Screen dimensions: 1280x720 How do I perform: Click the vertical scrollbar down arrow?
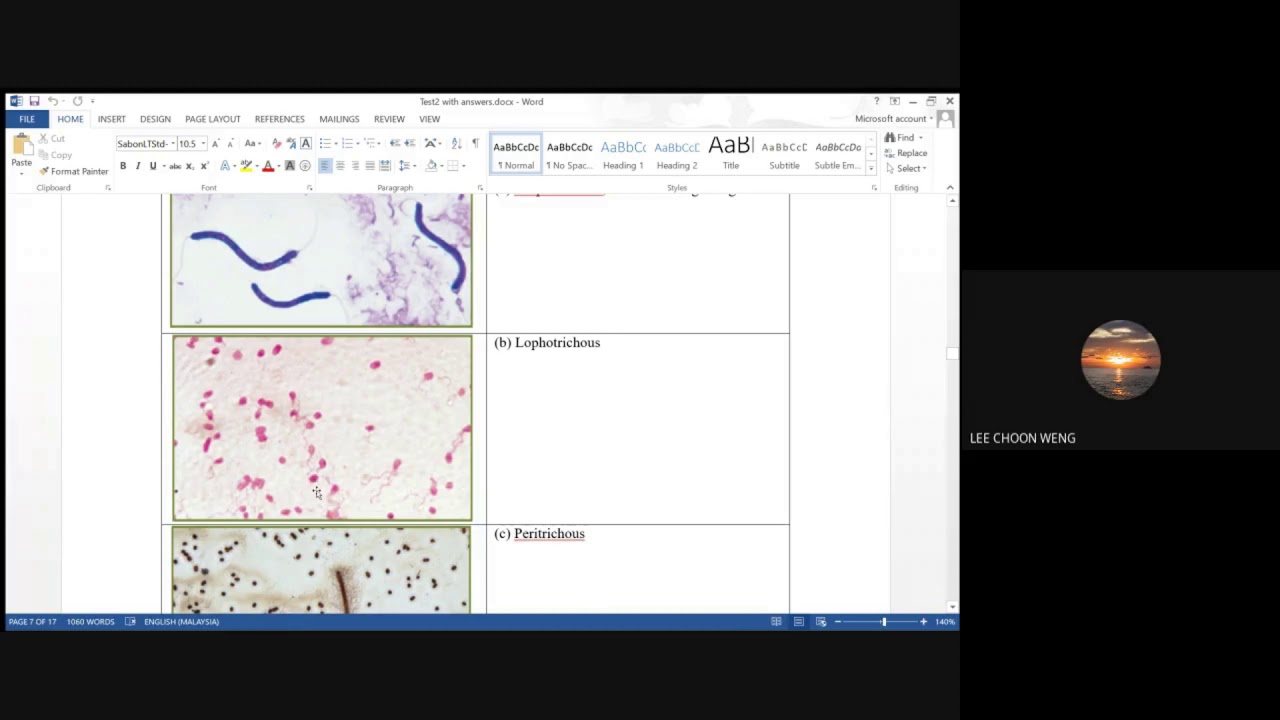tap(952, 606)
